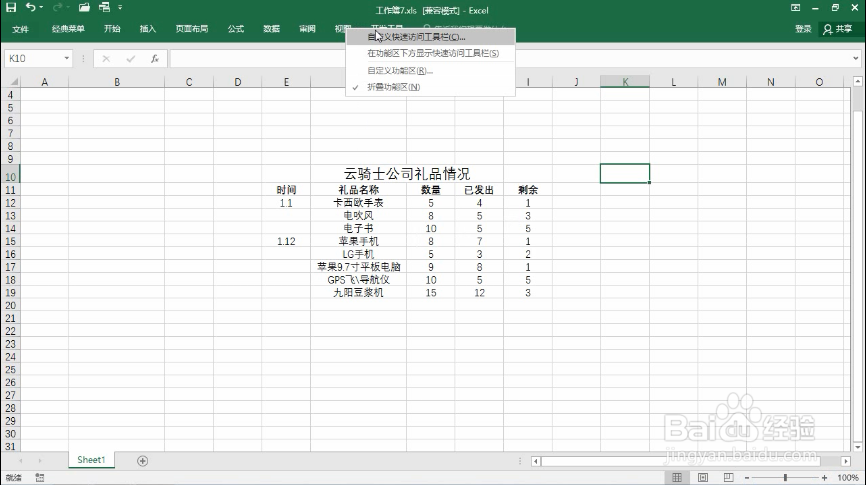Select column B header
Screen dimensions: 866x485
coord(117,82)
